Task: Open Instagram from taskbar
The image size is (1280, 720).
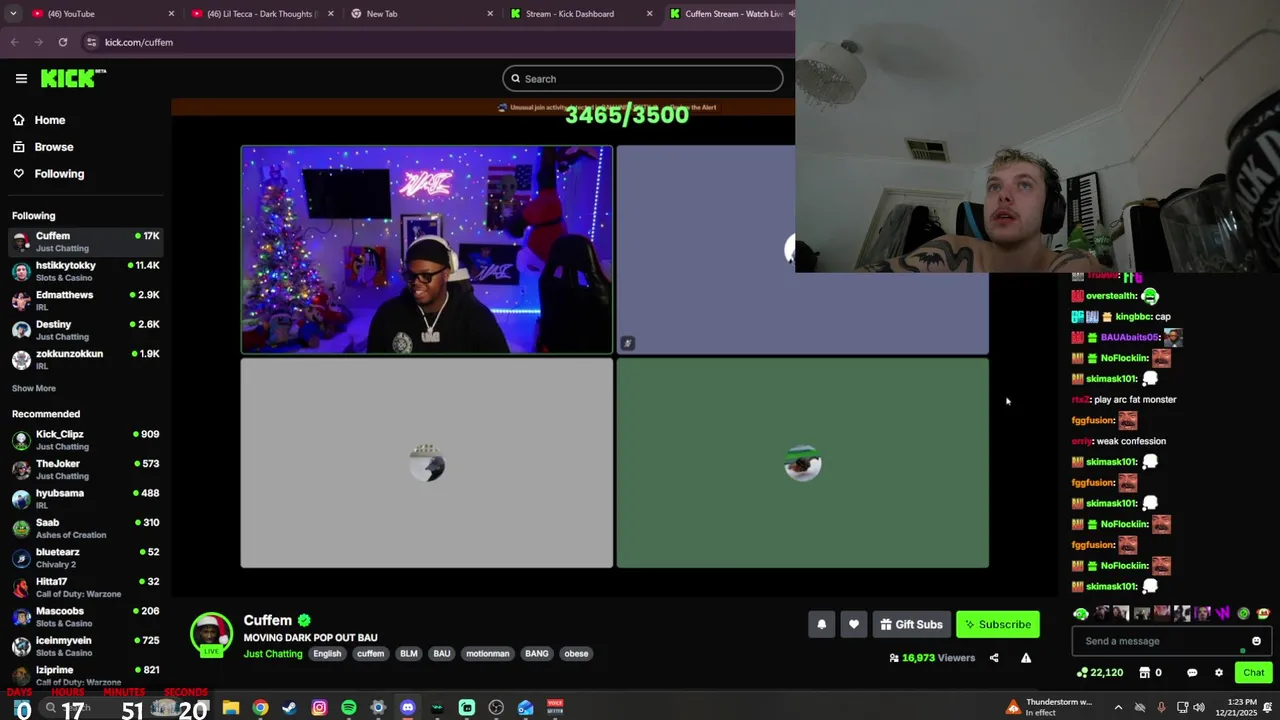Action: tap(319, 708)
